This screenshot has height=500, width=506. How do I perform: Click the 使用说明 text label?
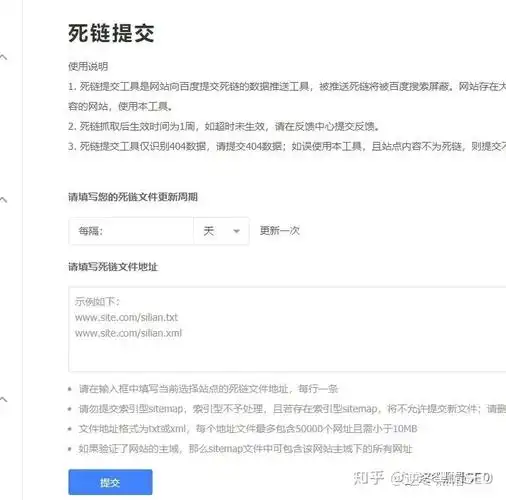[x=88, y=66]
